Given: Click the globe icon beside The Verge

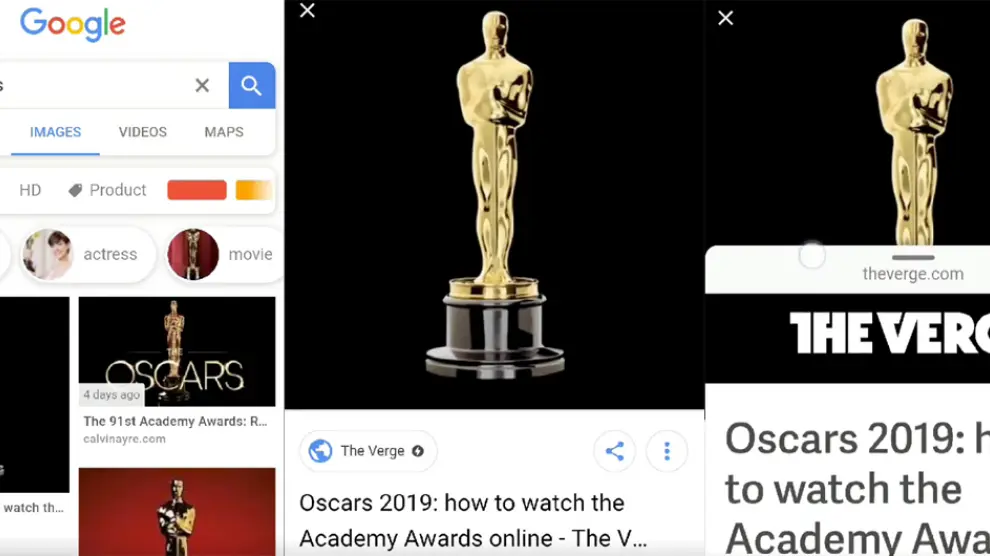Looking at the screenshot, I should [x=320, y=451].
